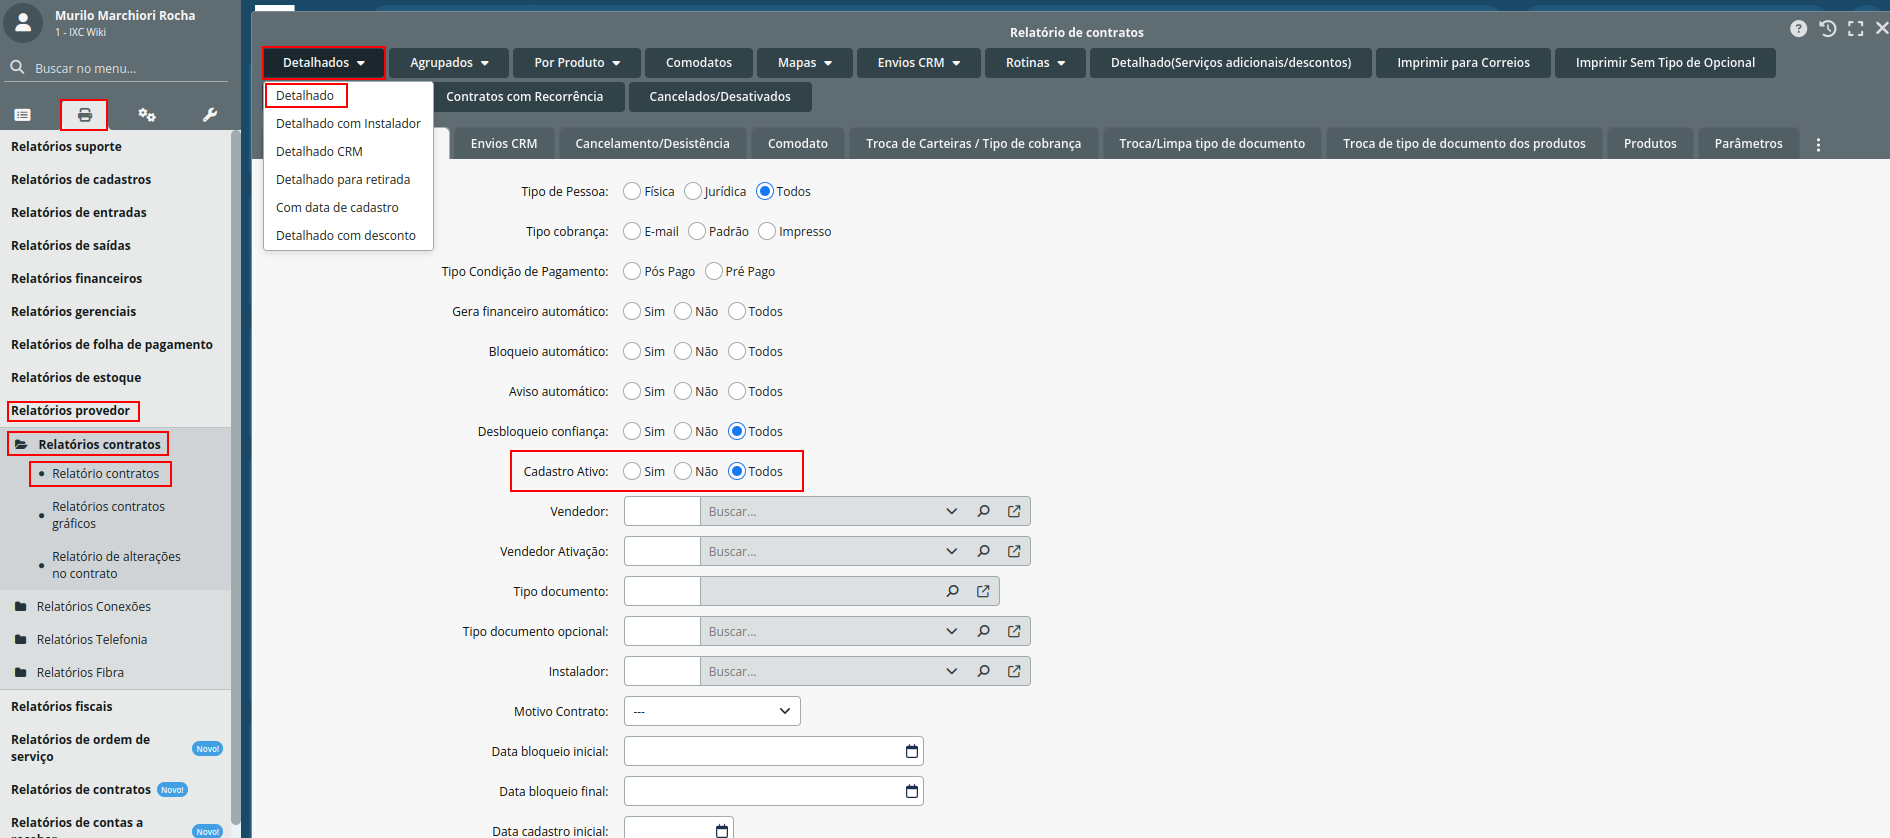This screenshot has height=838, width=1890.
Task: Select E-mail for Tipo cobrança
Action: coord(632,231)
